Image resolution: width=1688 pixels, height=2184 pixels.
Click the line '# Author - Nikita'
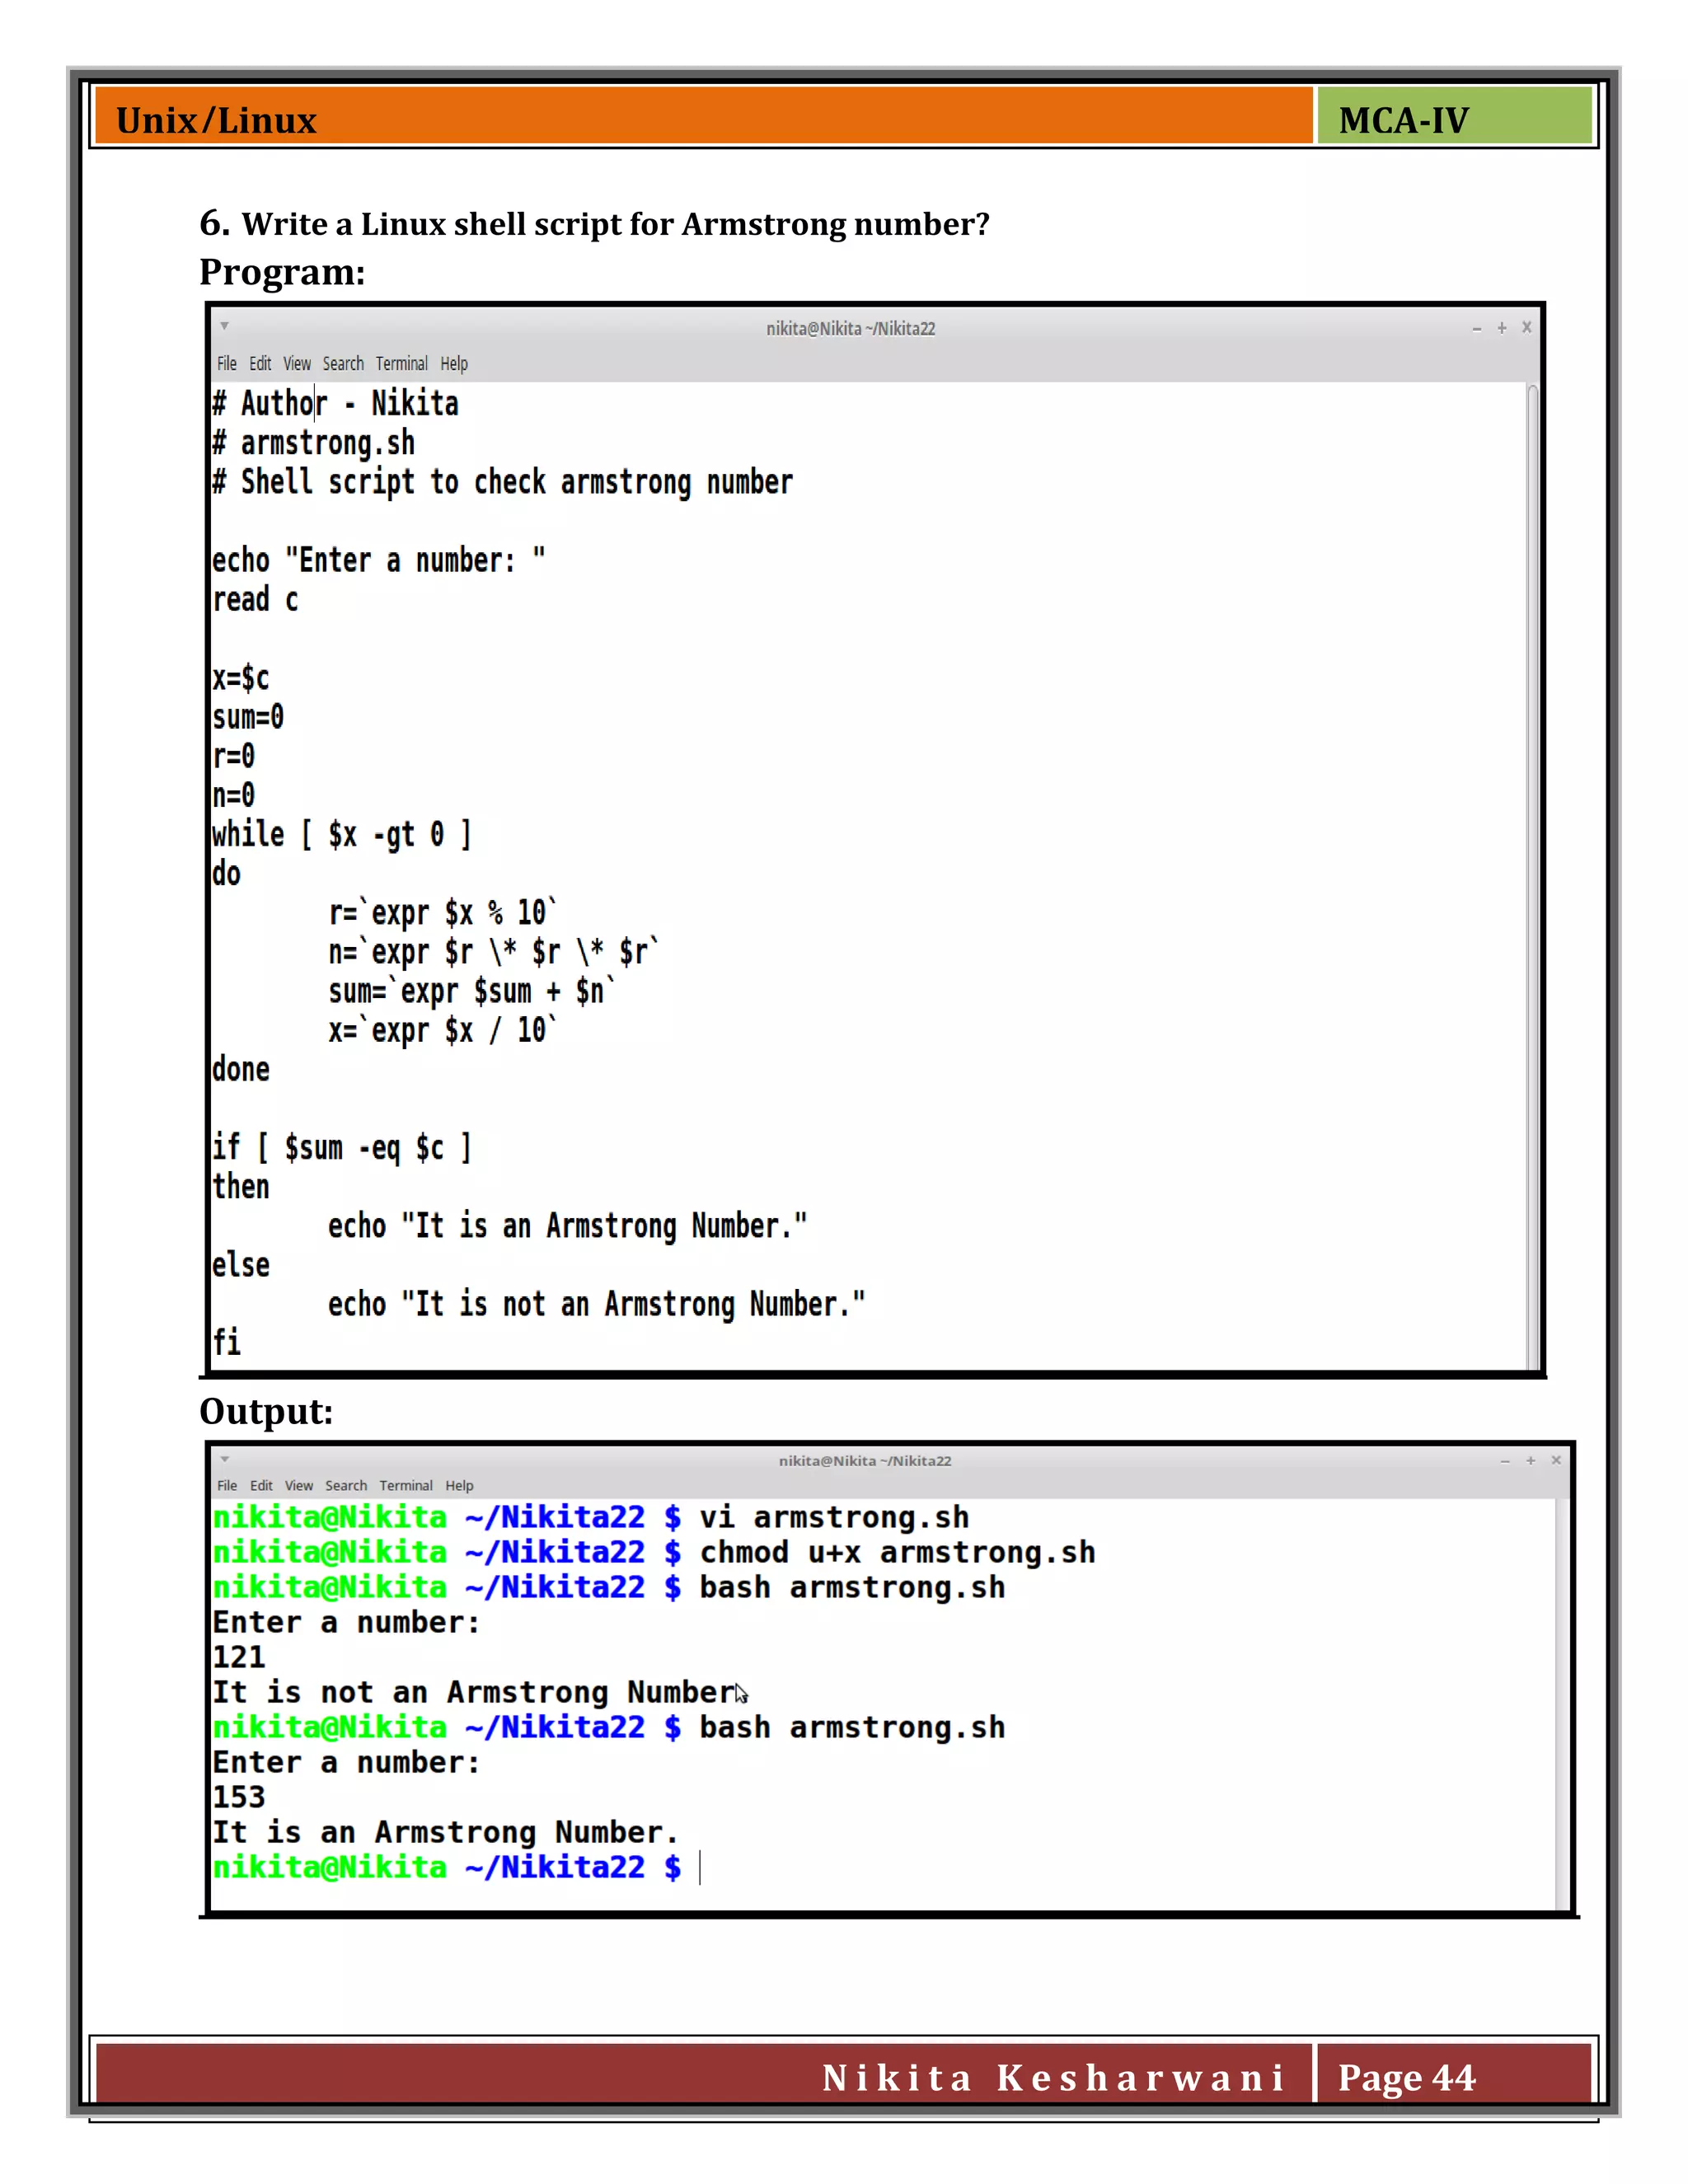point(335,403)
